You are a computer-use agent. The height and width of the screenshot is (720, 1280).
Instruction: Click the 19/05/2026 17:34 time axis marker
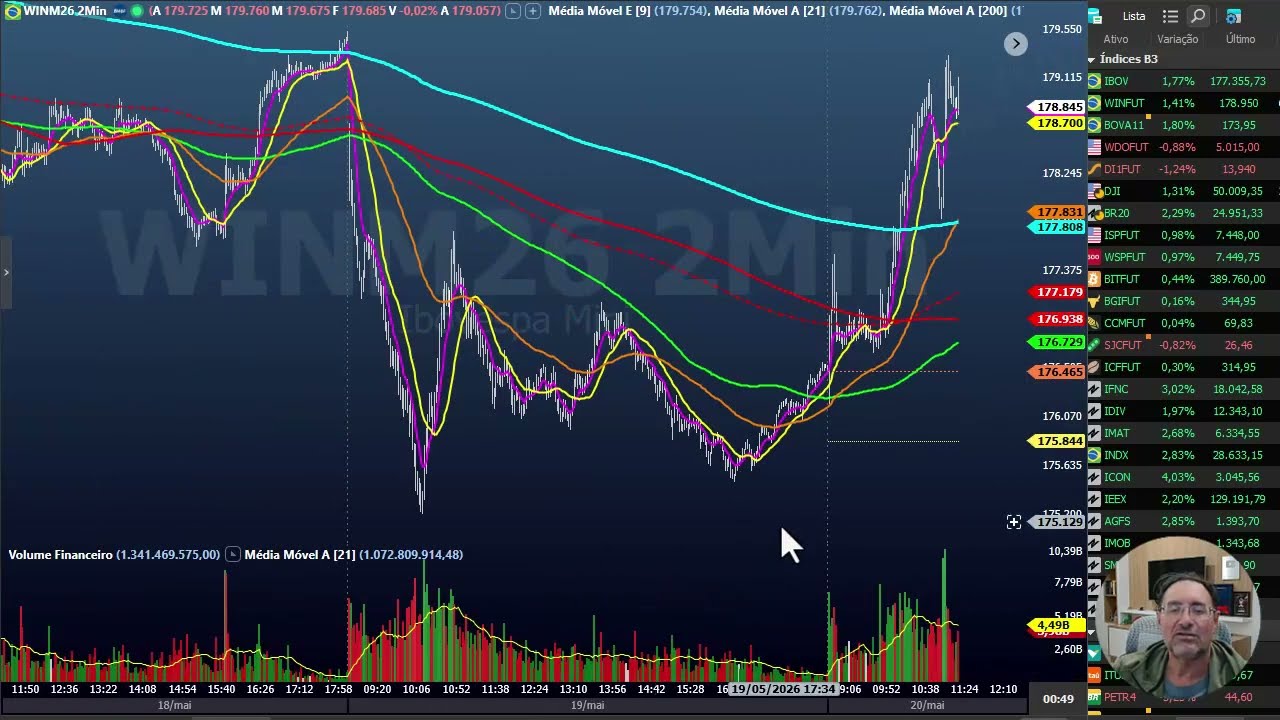tap(783, 689)
